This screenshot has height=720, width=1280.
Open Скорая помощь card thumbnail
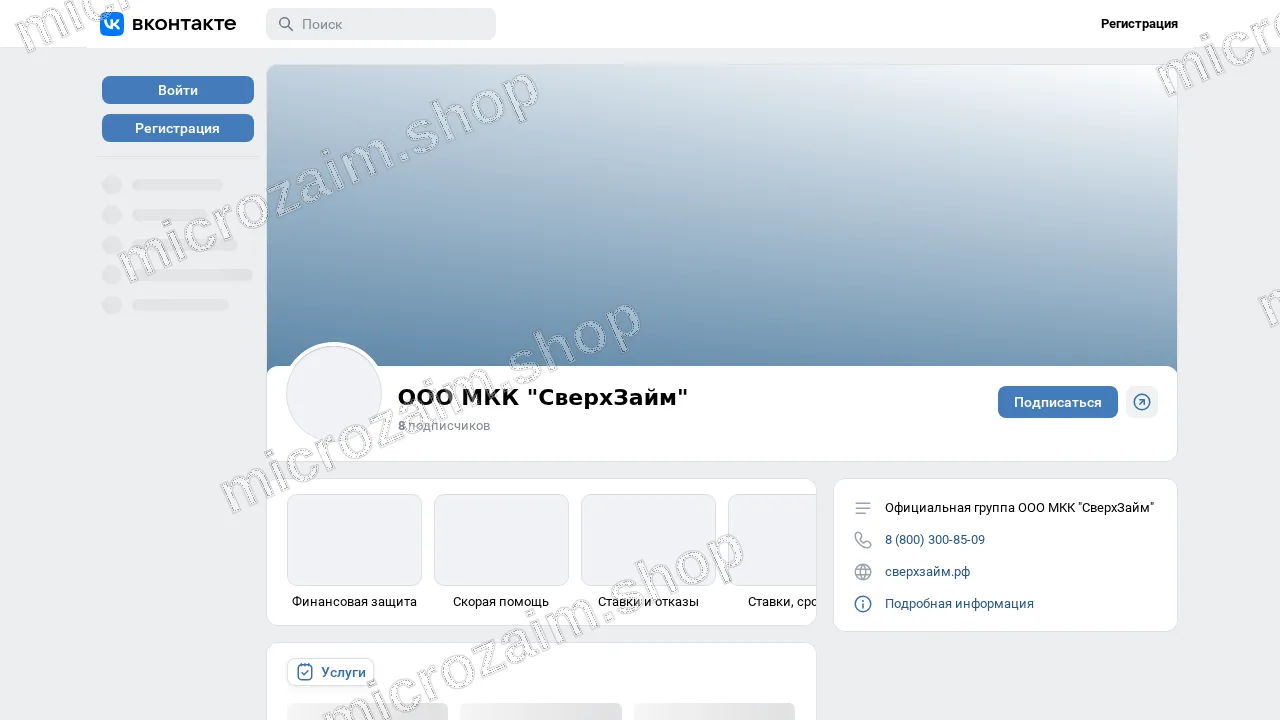click(501, 540)
